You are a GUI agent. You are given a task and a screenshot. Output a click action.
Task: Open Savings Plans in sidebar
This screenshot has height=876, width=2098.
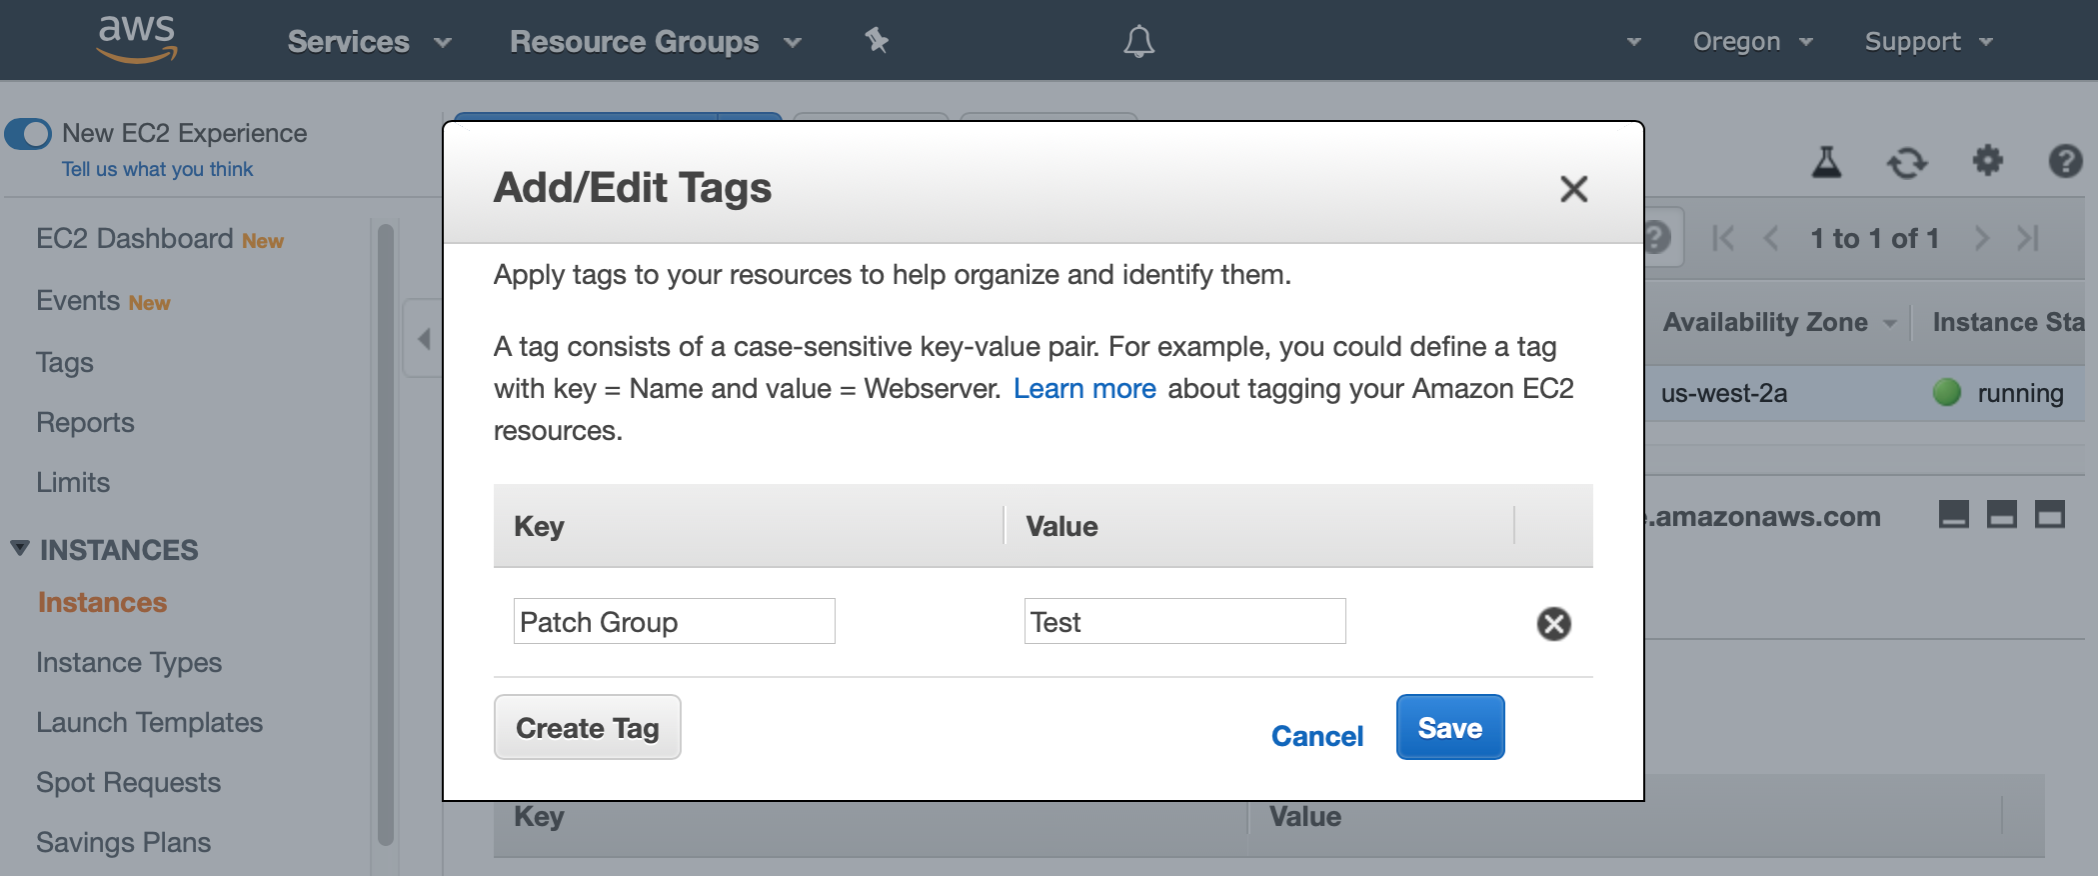123,842
